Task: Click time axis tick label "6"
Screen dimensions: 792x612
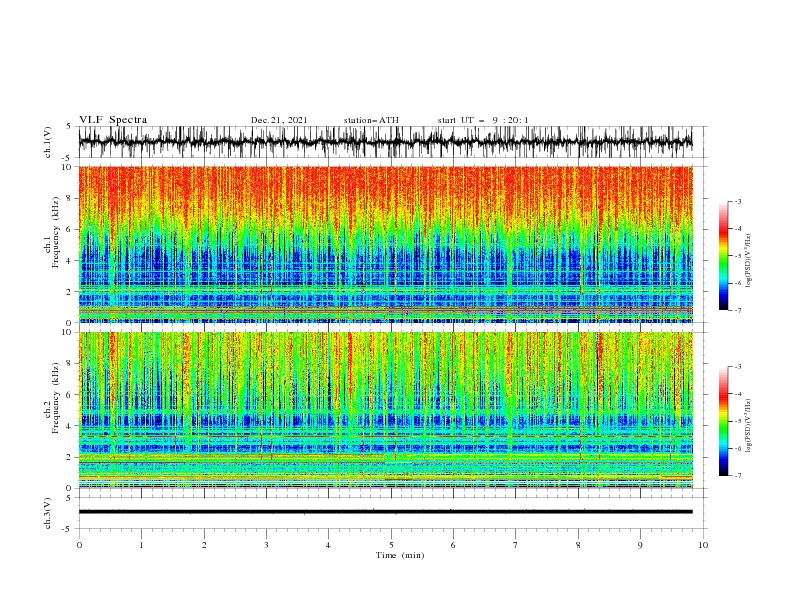Action: click(453, 545)
